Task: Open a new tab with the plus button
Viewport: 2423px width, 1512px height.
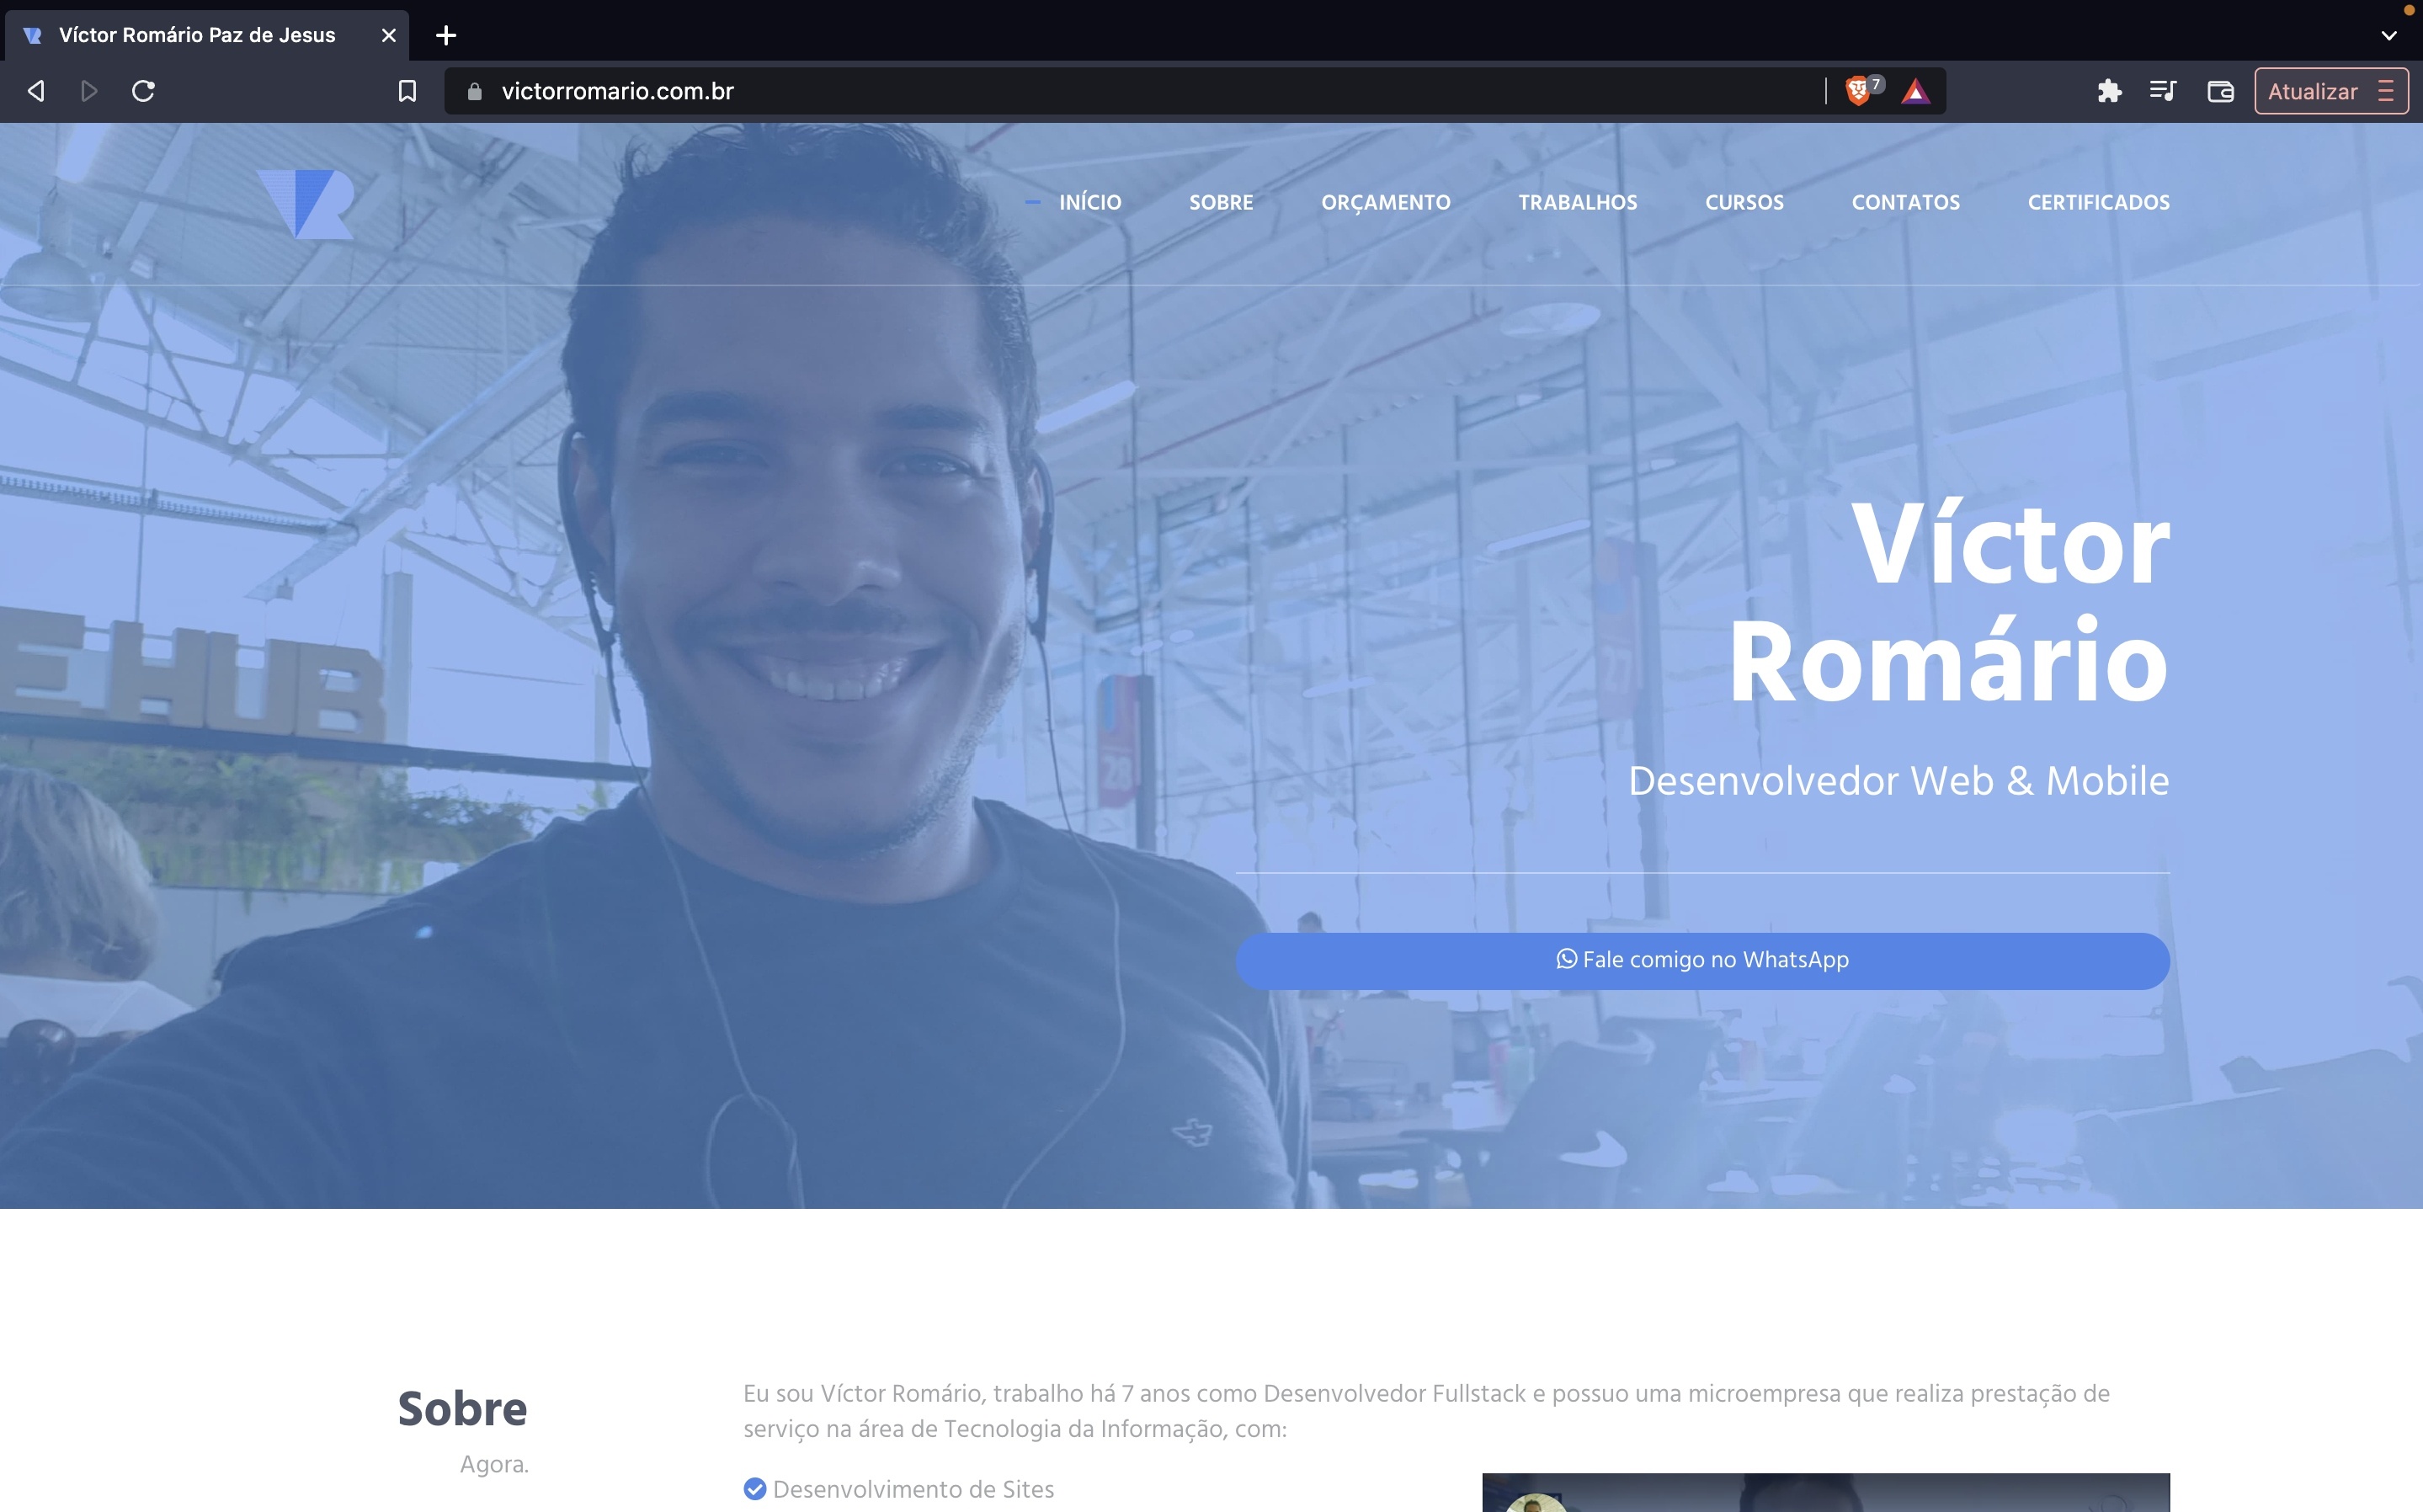Action: tap(446, 35)
